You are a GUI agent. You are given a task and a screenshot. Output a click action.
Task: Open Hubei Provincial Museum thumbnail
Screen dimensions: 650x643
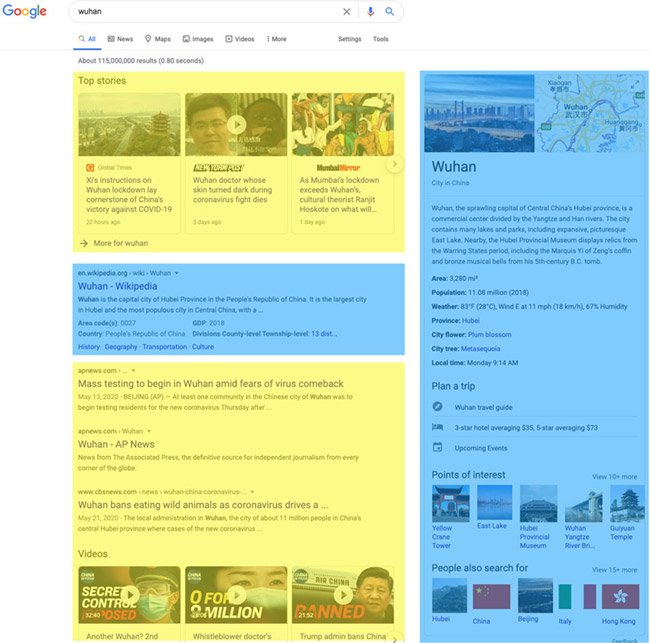click(538, 503)
